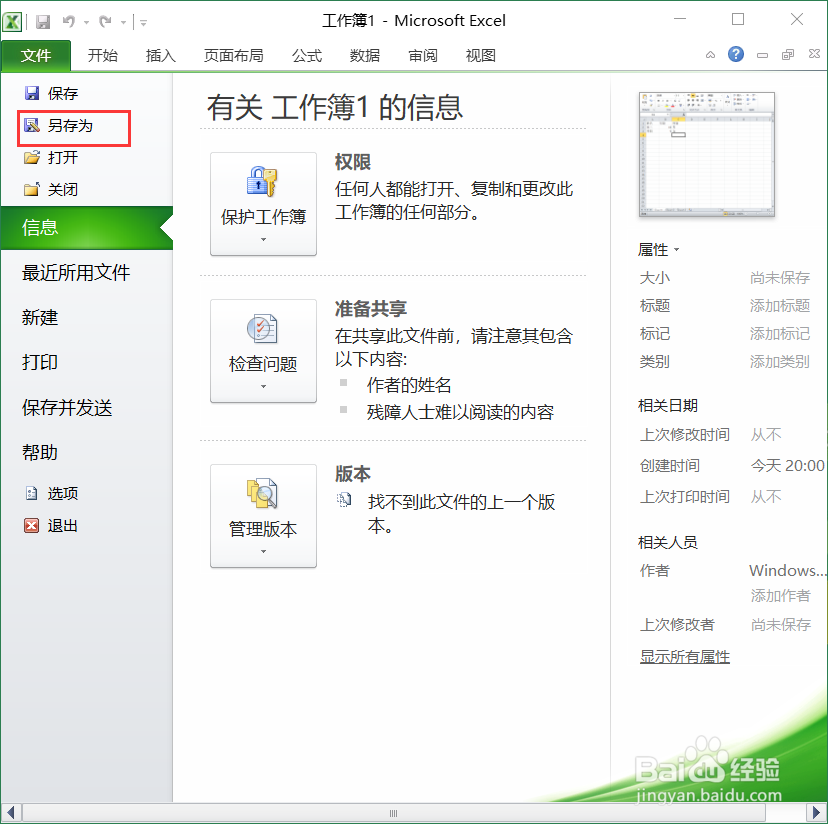This screenshot has width=828, height=824.
Task: Minimize the Excel application window
Action: [680, 20]
